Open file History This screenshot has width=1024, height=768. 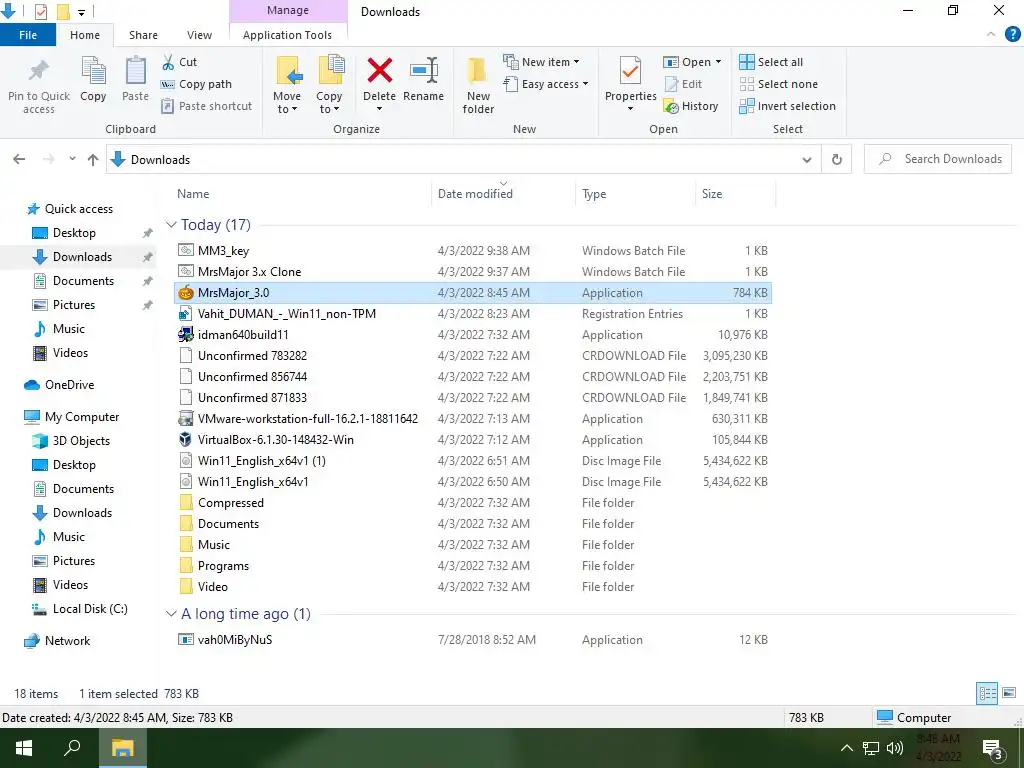coord(691,106)
